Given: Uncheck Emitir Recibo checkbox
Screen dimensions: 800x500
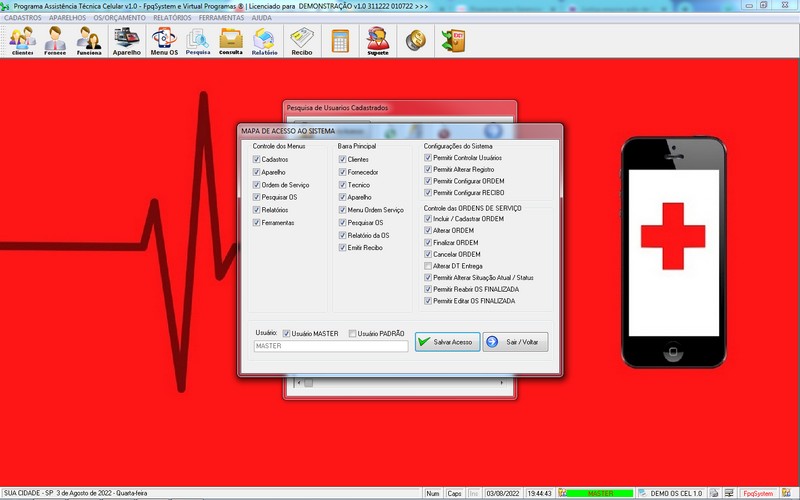Looking at the screenshot, I should click(342, 247).
